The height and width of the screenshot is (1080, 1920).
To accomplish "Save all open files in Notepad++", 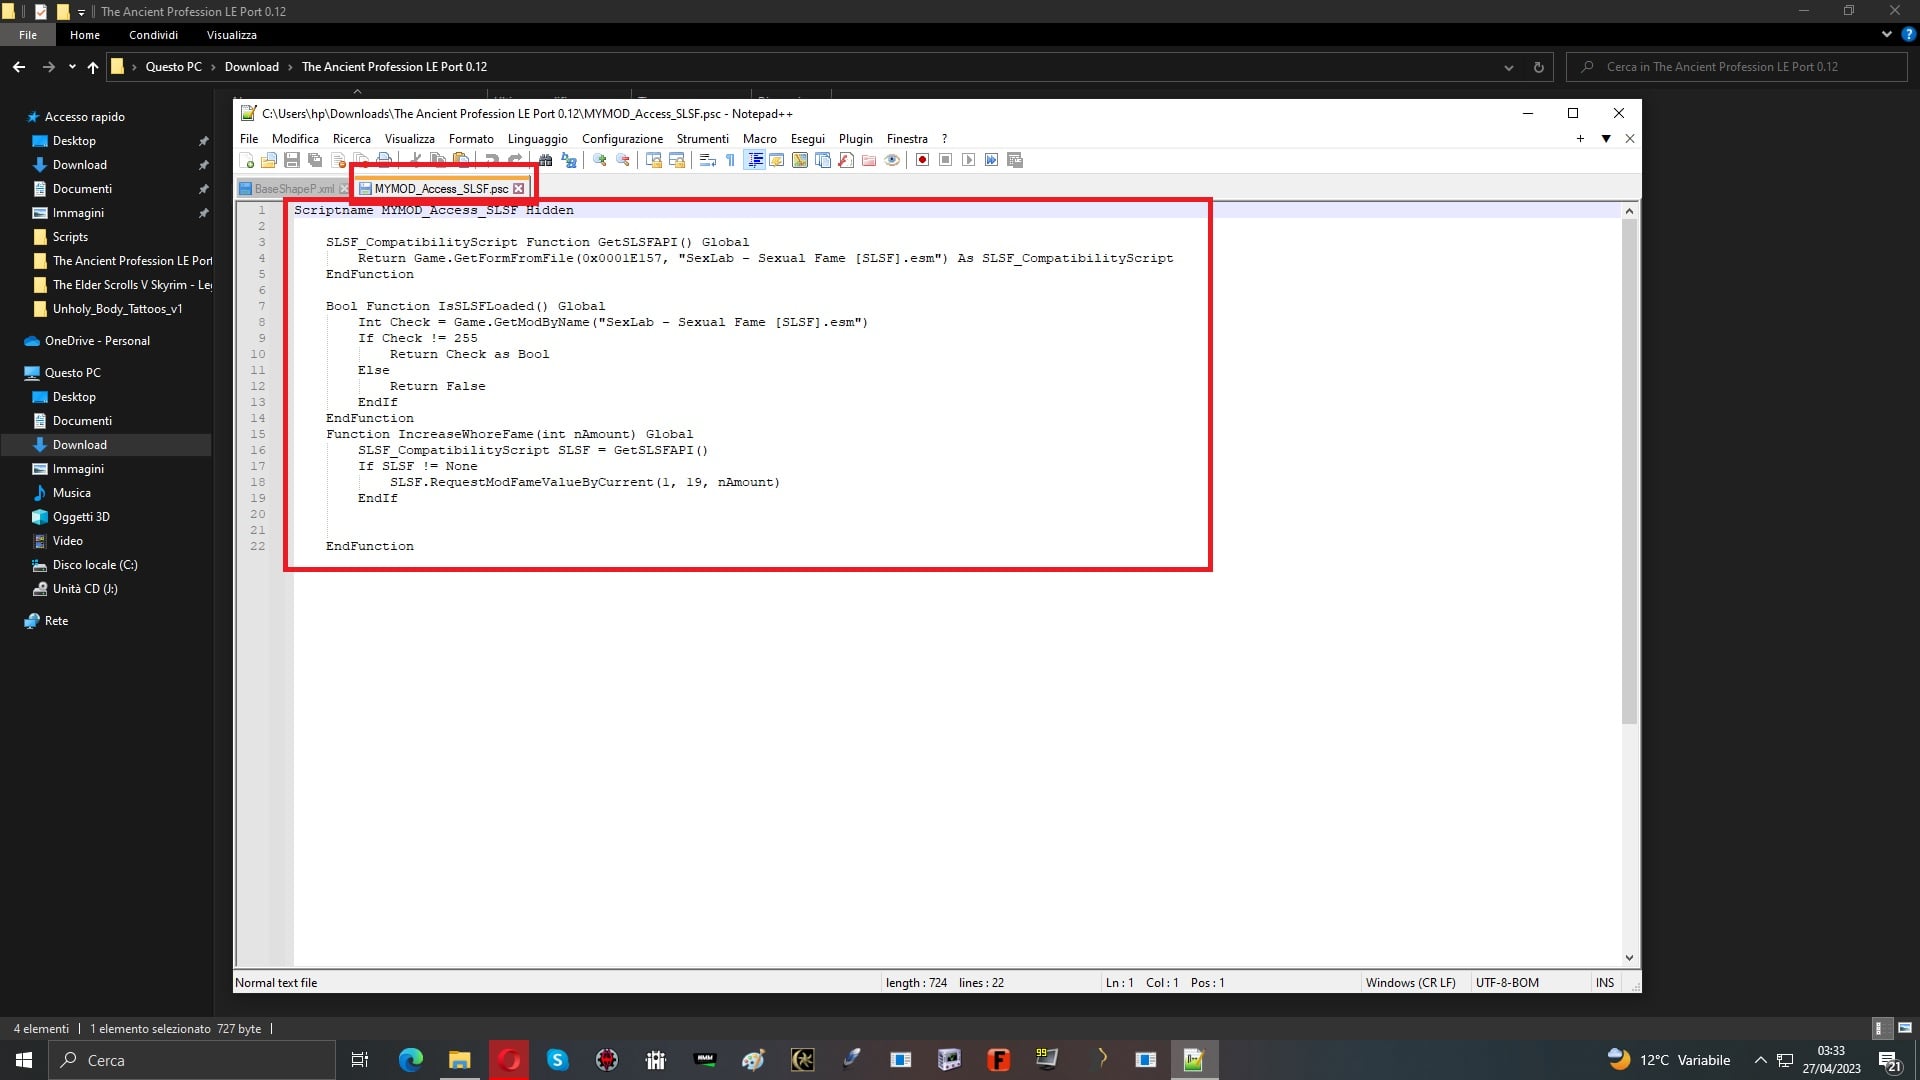I will [315, 160].
